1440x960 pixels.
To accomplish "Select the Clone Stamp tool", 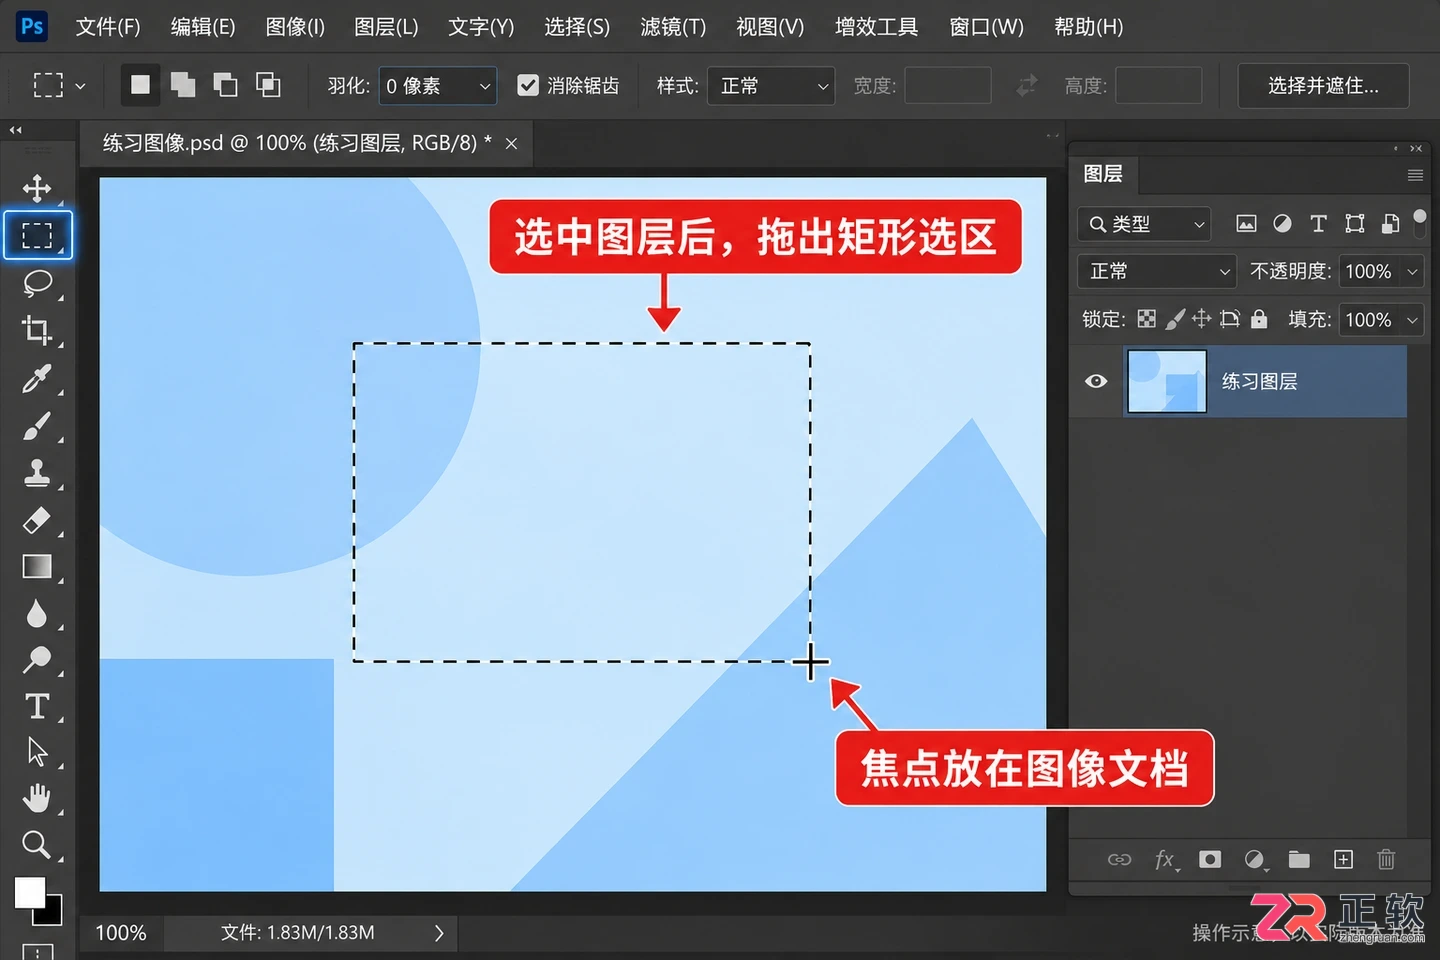I will (x=37, y=473).
